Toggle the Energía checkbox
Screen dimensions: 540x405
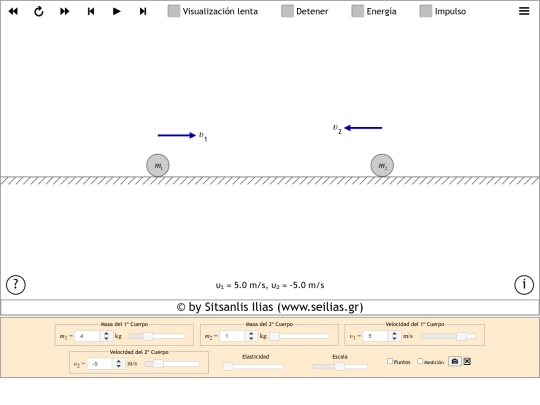point(357,11)
